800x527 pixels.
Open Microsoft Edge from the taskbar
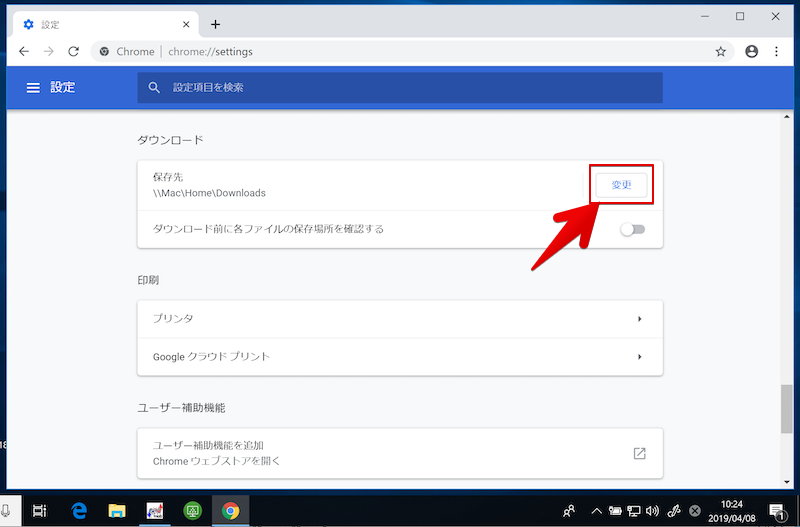79,510
